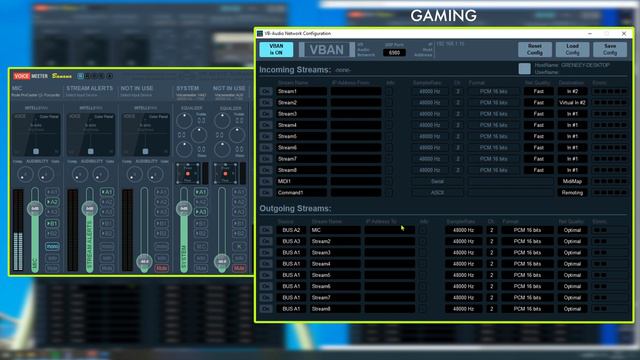Click IP Address From field for Stream1
The width and height of the screenshot is (640, 360).
coord(356,91)
